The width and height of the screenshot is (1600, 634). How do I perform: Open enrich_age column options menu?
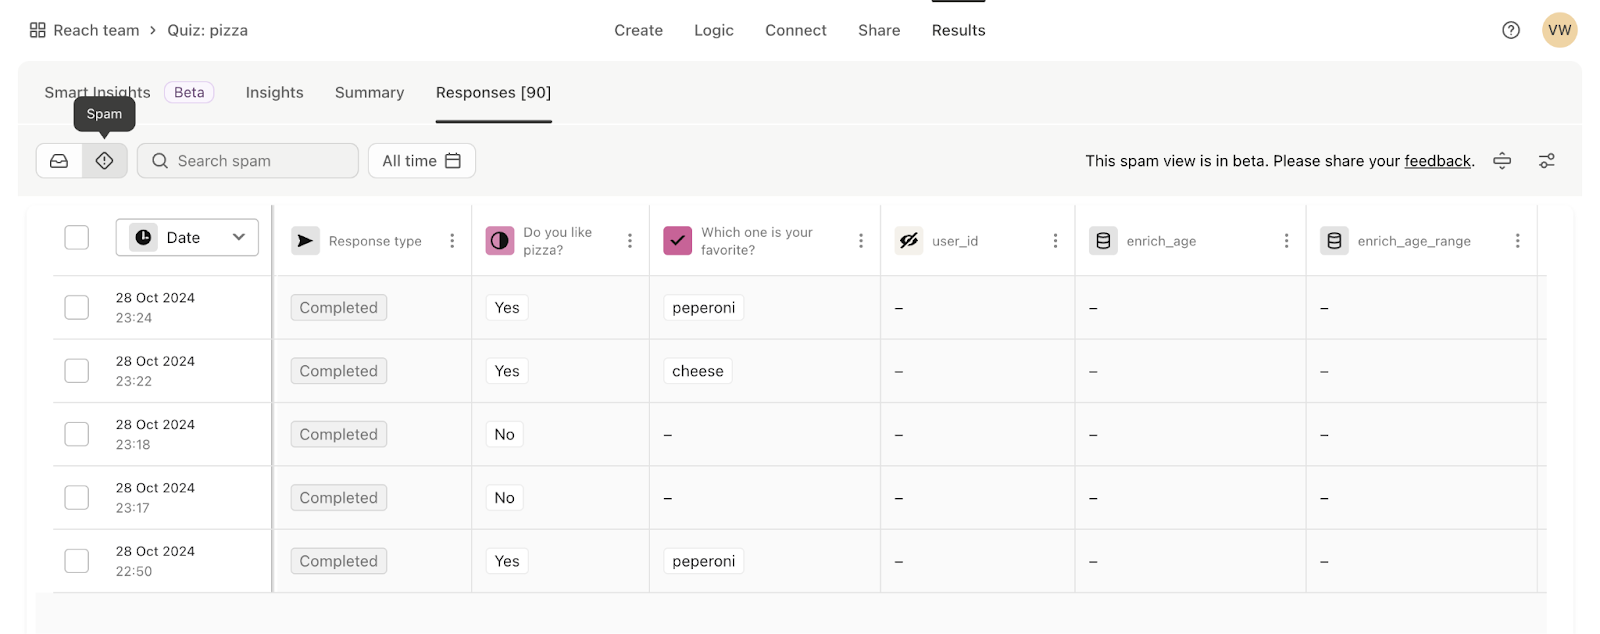(1286, 241)
